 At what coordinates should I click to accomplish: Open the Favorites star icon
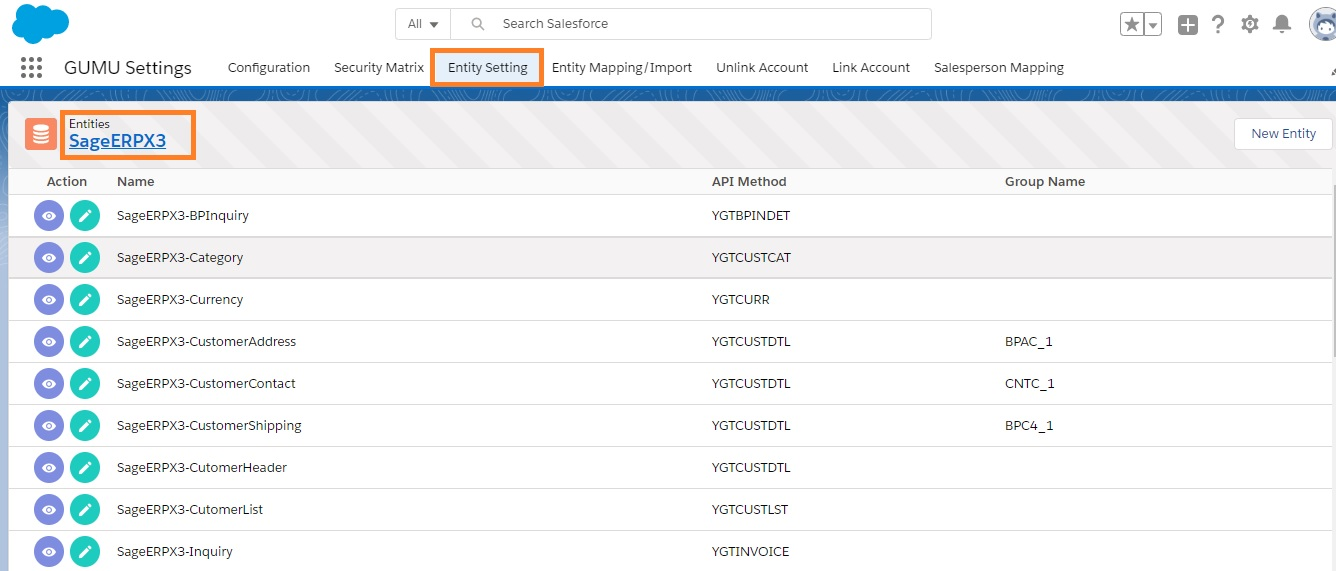(1132, 25)
